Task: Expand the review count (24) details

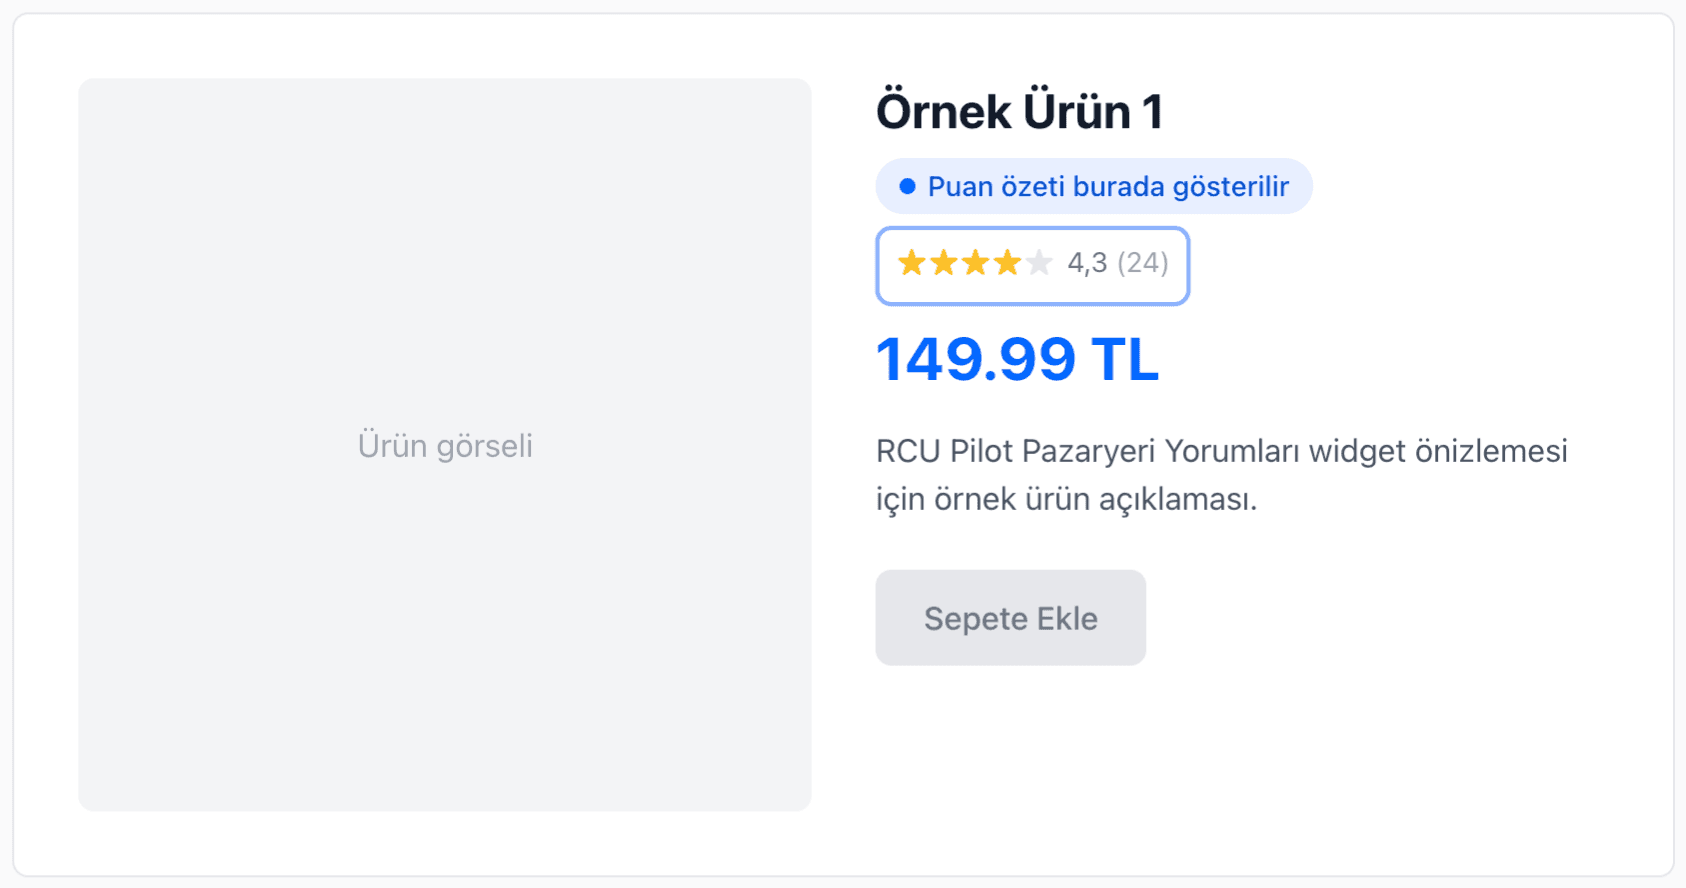Action: [x=1143, y=263]
